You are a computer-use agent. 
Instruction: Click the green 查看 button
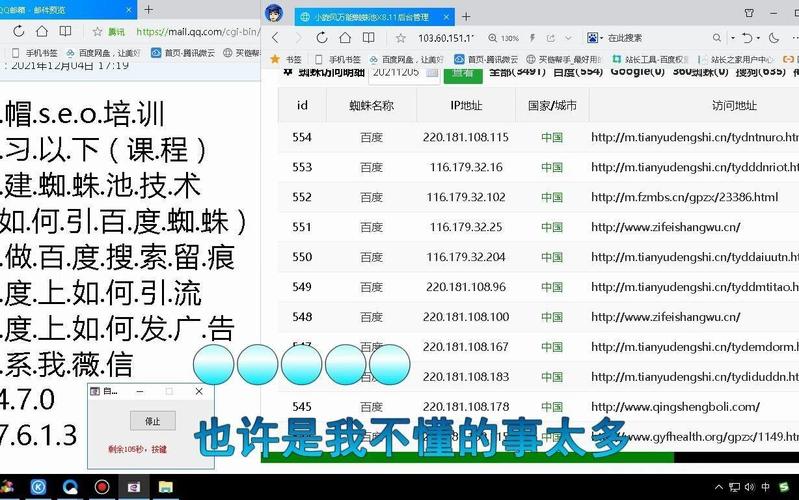tap(463, 73)
